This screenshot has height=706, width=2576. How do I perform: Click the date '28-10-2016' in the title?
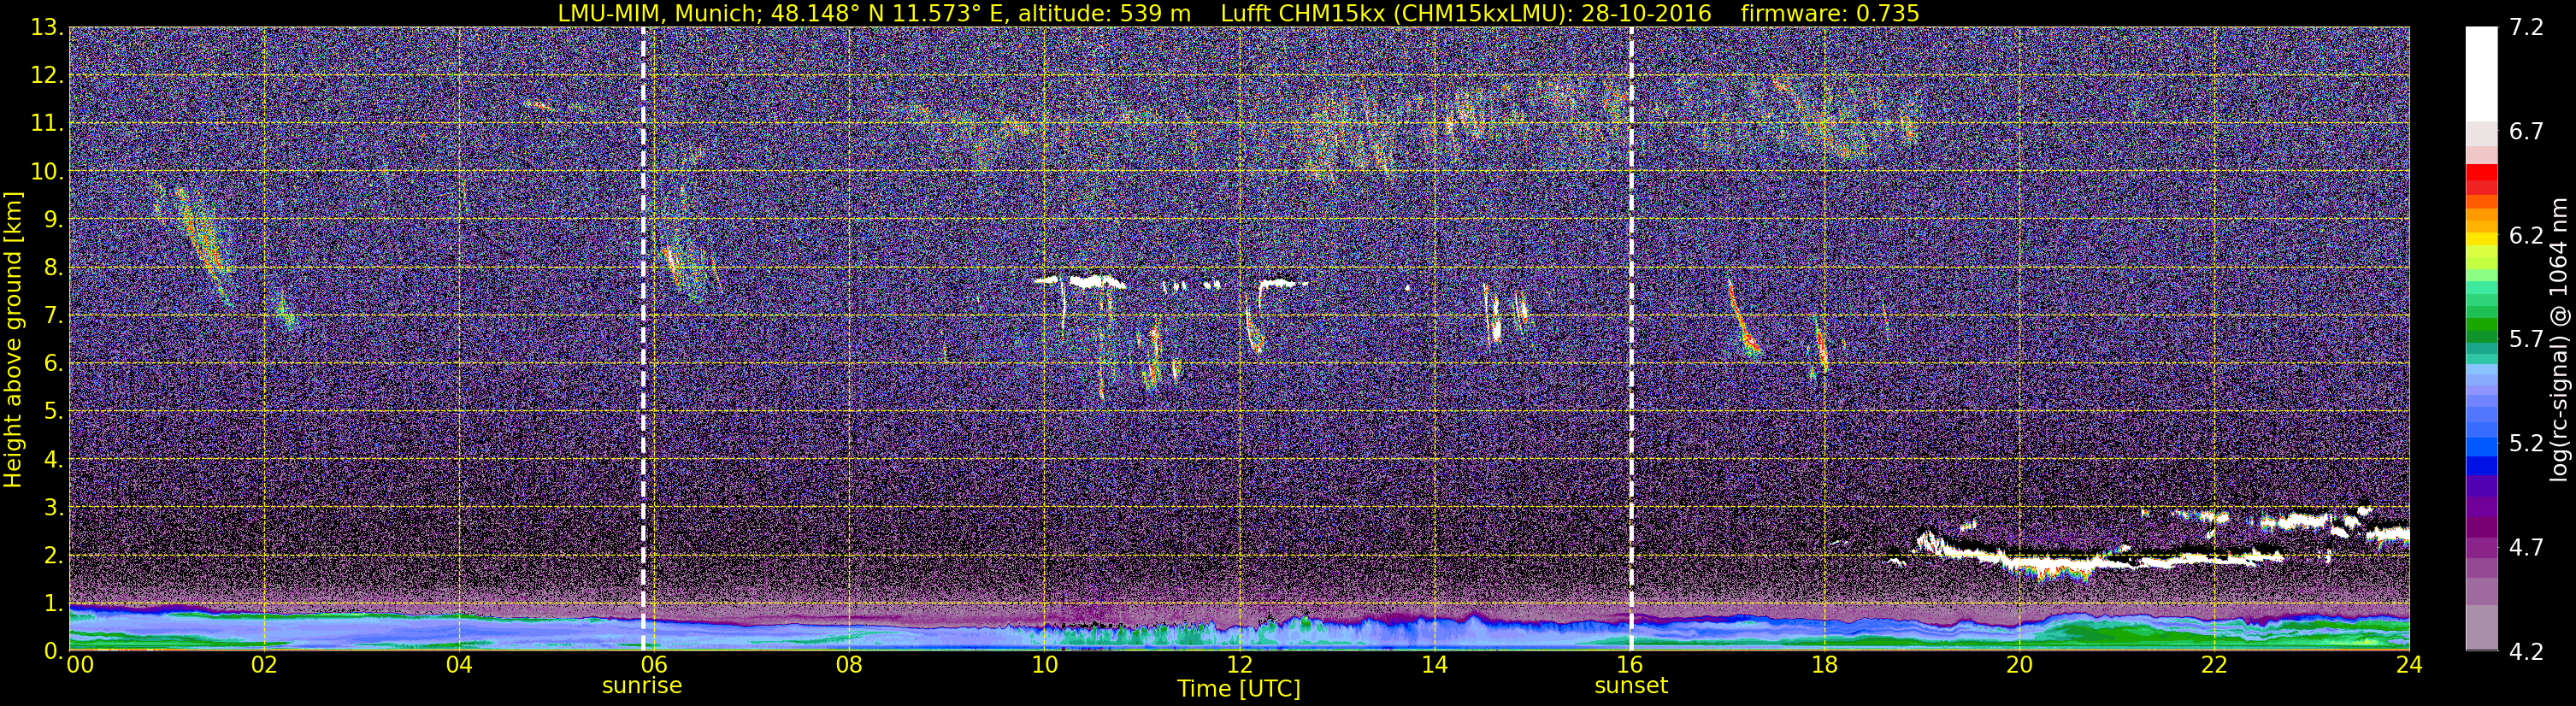tap(1647, 13)
